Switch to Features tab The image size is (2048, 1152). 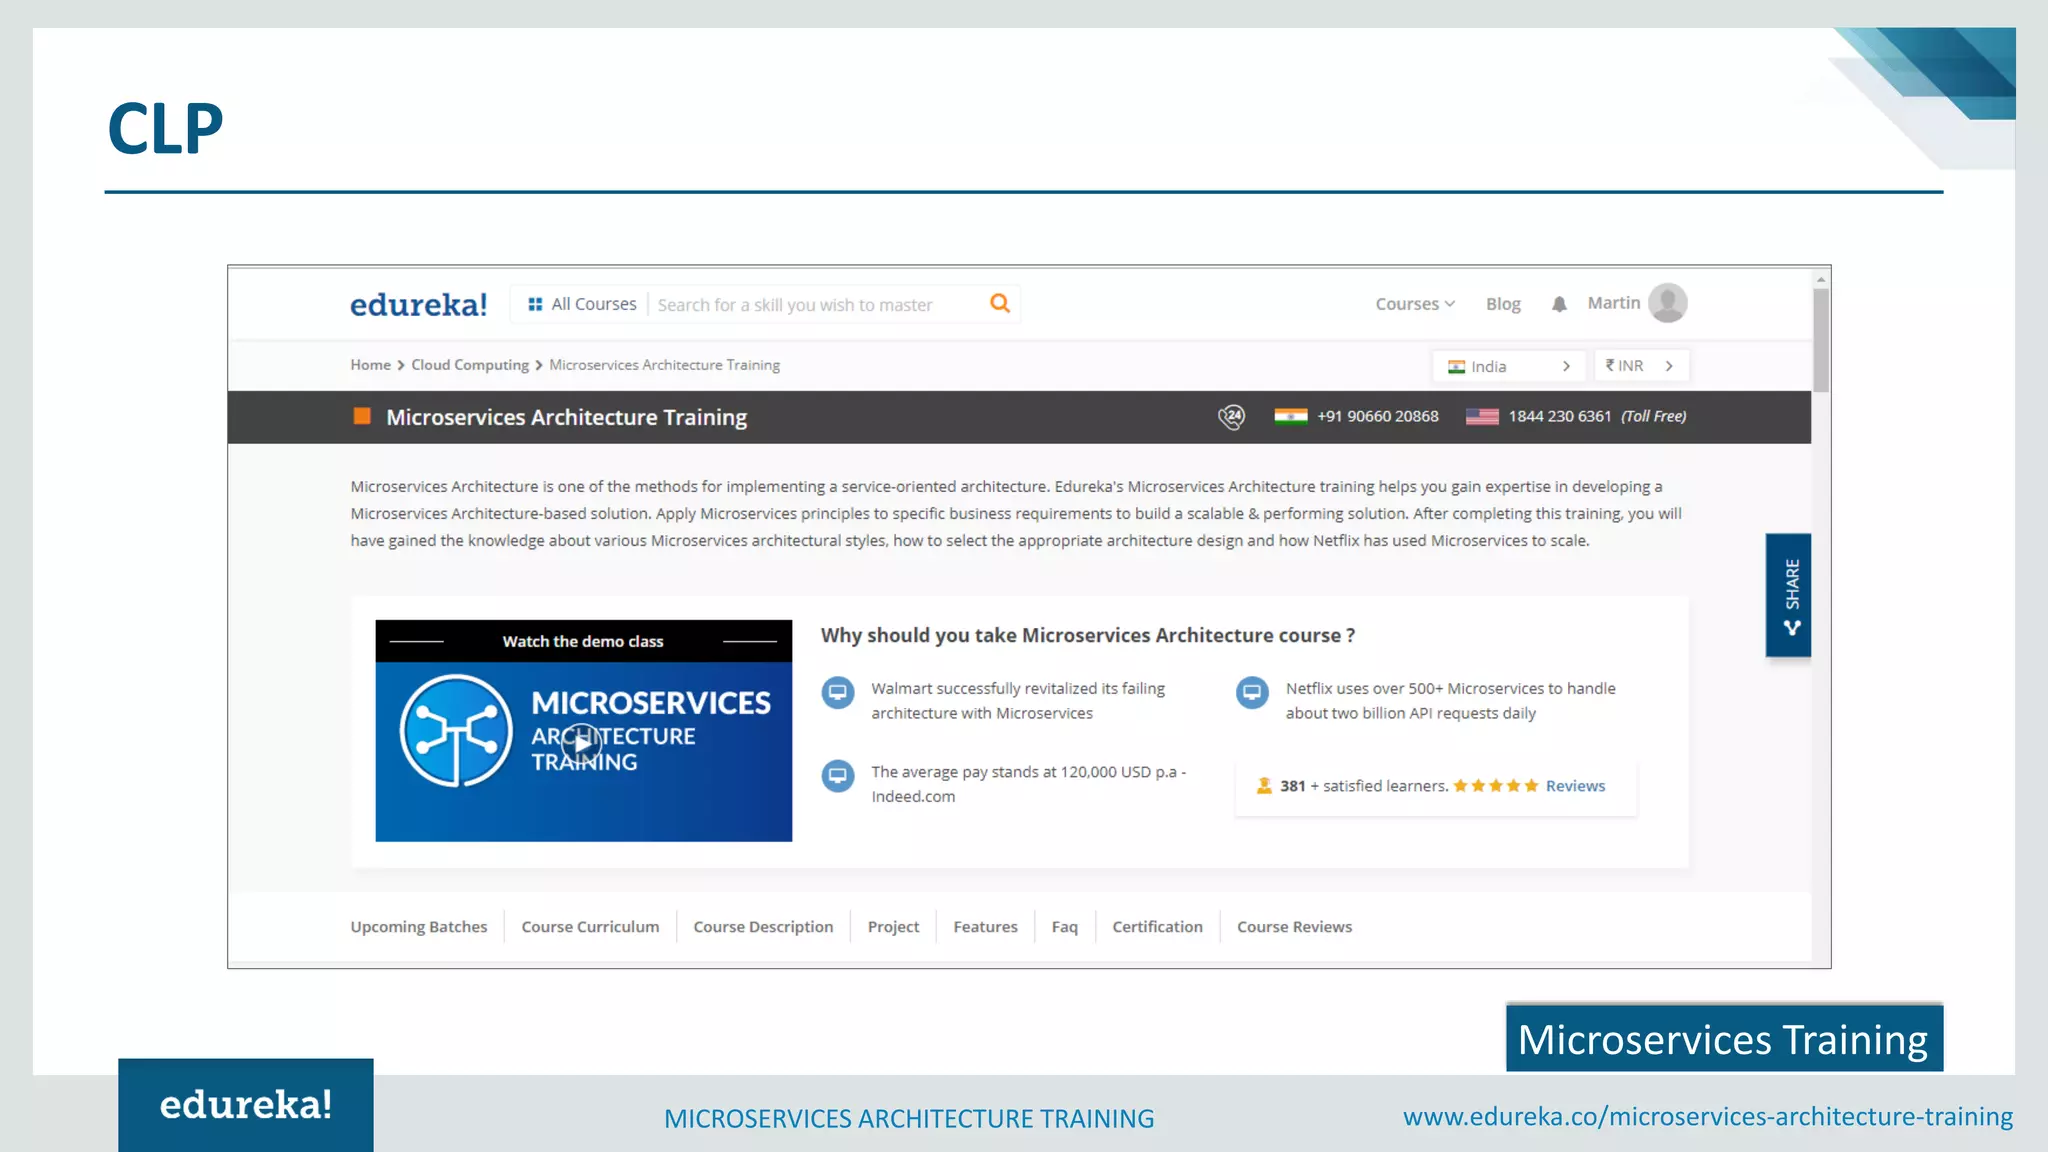click(x=985, y=927)
